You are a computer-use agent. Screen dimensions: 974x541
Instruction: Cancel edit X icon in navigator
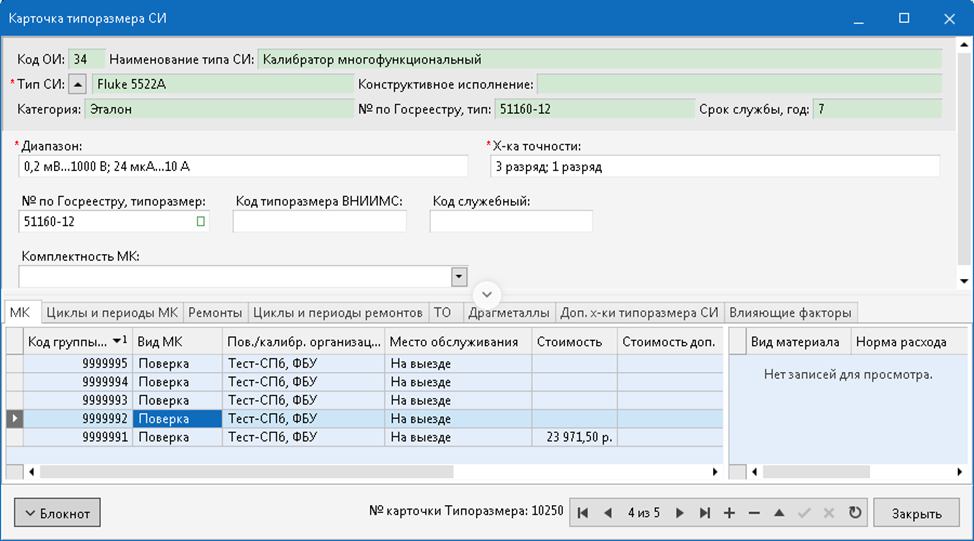tap(829, 513)
